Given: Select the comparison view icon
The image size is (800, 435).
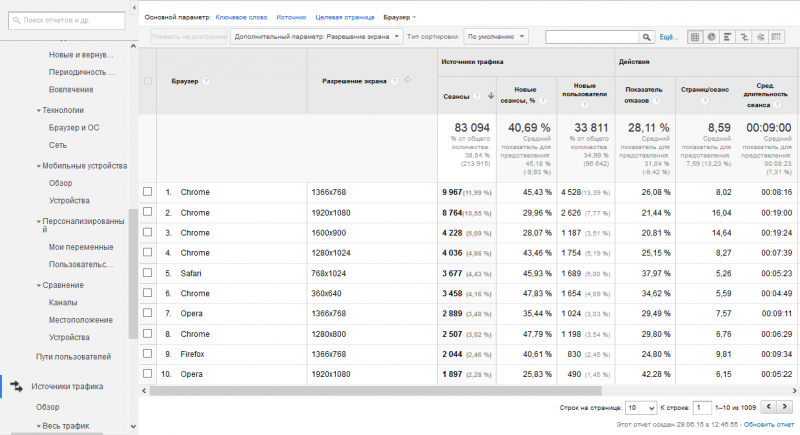Looking at the screenshot, I should point(744,37).
